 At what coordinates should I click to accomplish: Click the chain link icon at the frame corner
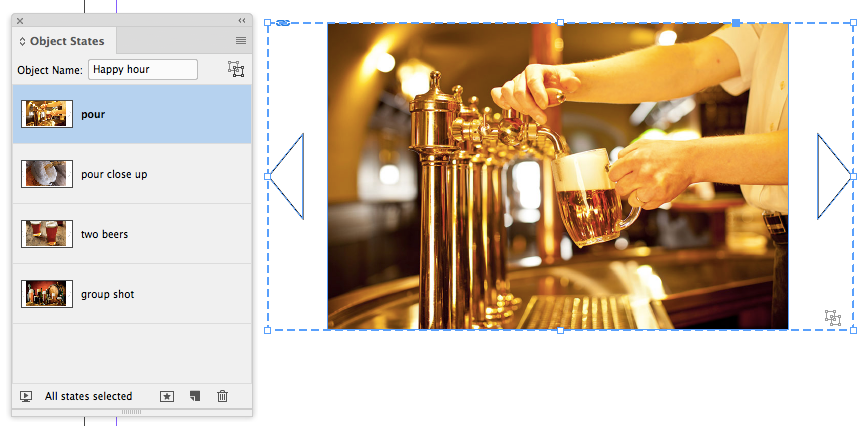pyautogui.click(x=283, y=23)
